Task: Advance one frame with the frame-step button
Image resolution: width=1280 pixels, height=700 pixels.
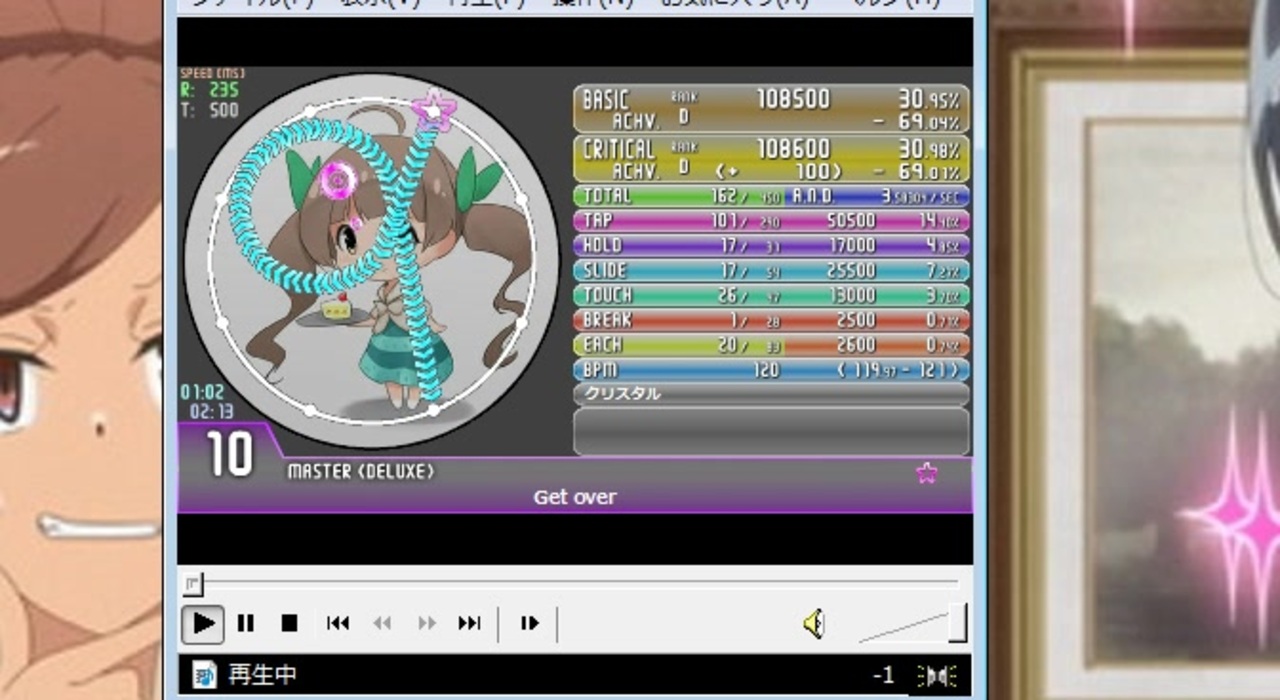Action: click(530, 624)
